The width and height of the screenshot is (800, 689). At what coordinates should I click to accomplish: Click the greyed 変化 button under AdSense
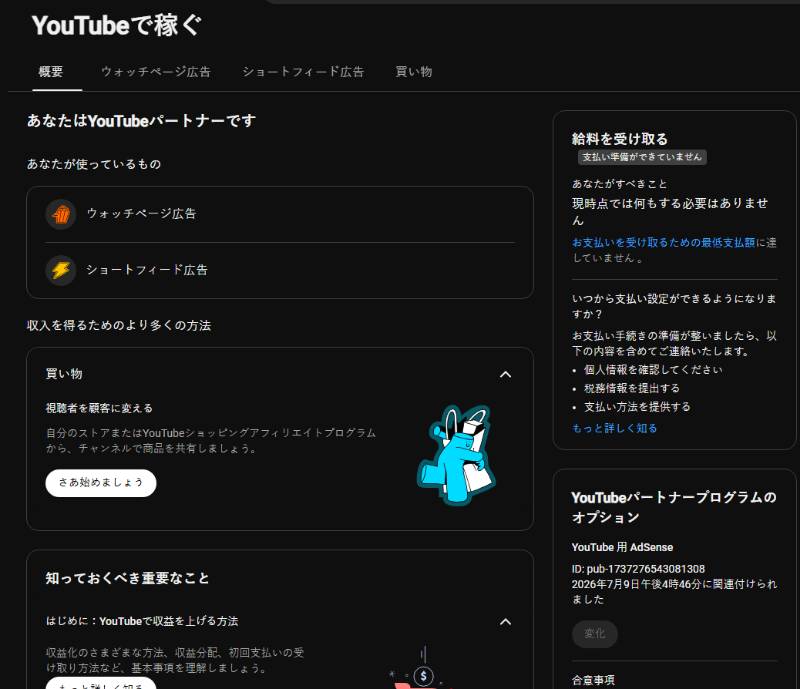[x=594, y=634]
